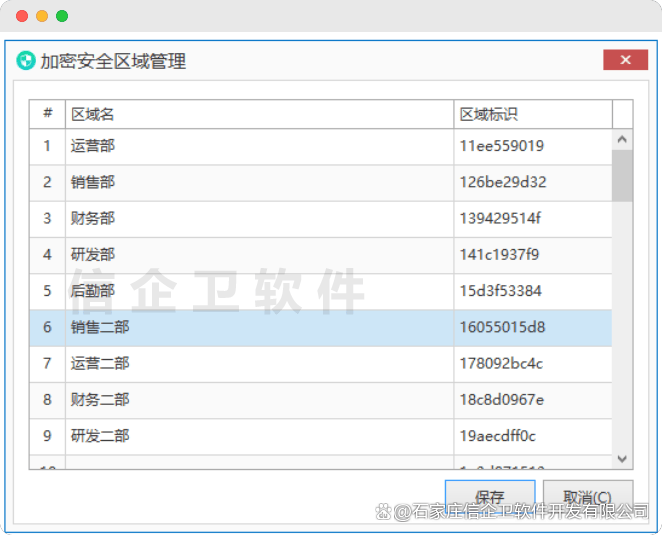
Task: Click the 保存 button
Action: [x=490, y=497]
